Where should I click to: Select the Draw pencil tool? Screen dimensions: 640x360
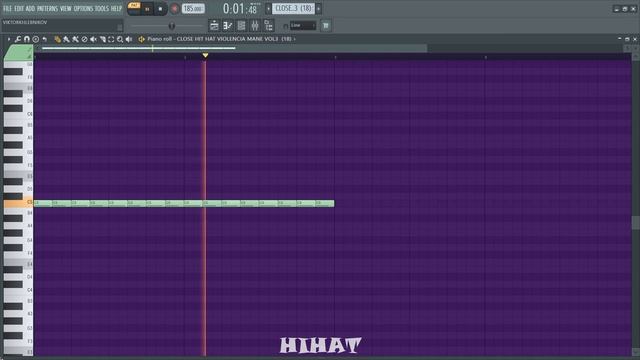tap(58, 39)
